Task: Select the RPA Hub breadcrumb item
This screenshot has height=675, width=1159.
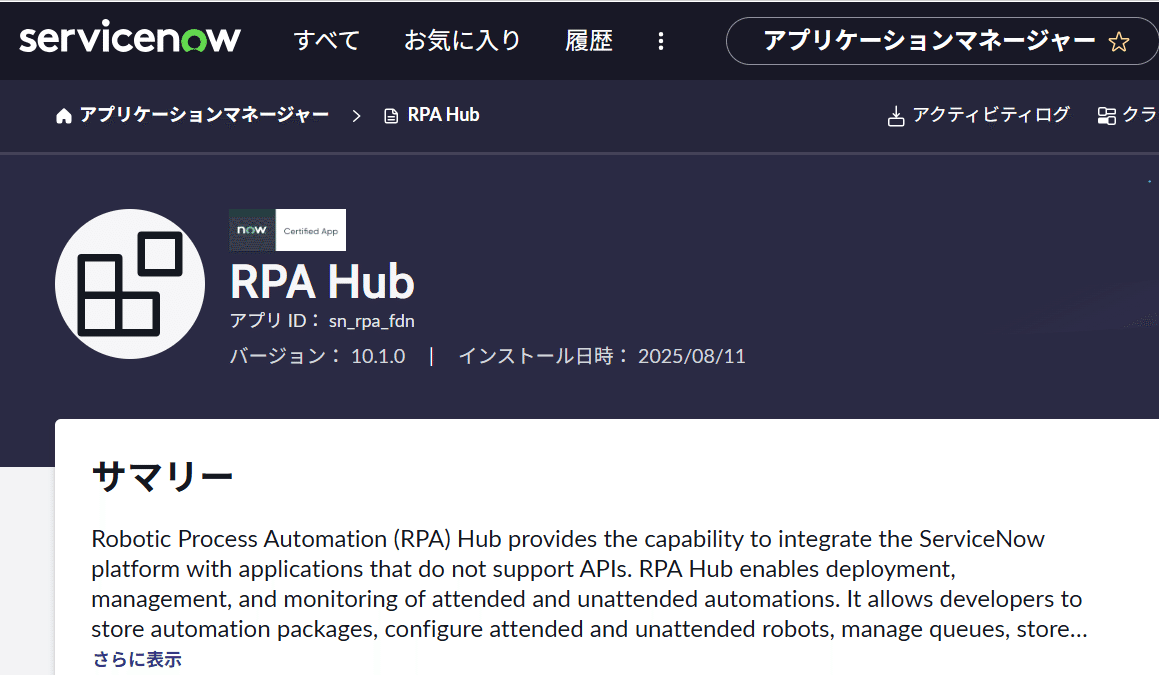Action: (x=442, y=114)
